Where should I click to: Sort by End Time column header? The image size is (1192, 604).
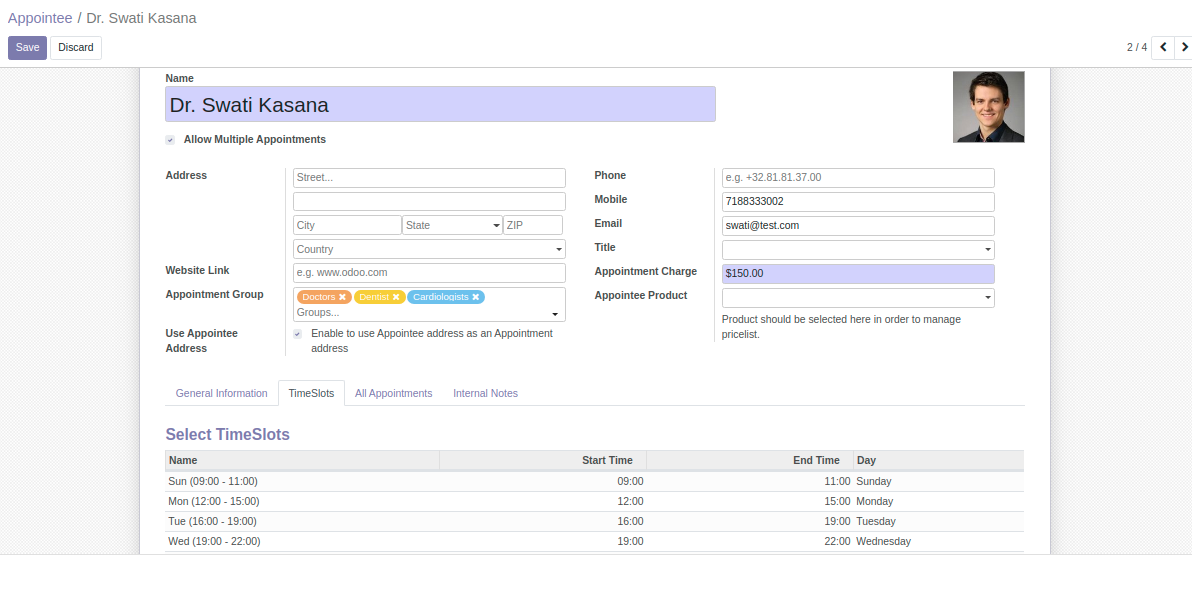(x=750, y=460)
